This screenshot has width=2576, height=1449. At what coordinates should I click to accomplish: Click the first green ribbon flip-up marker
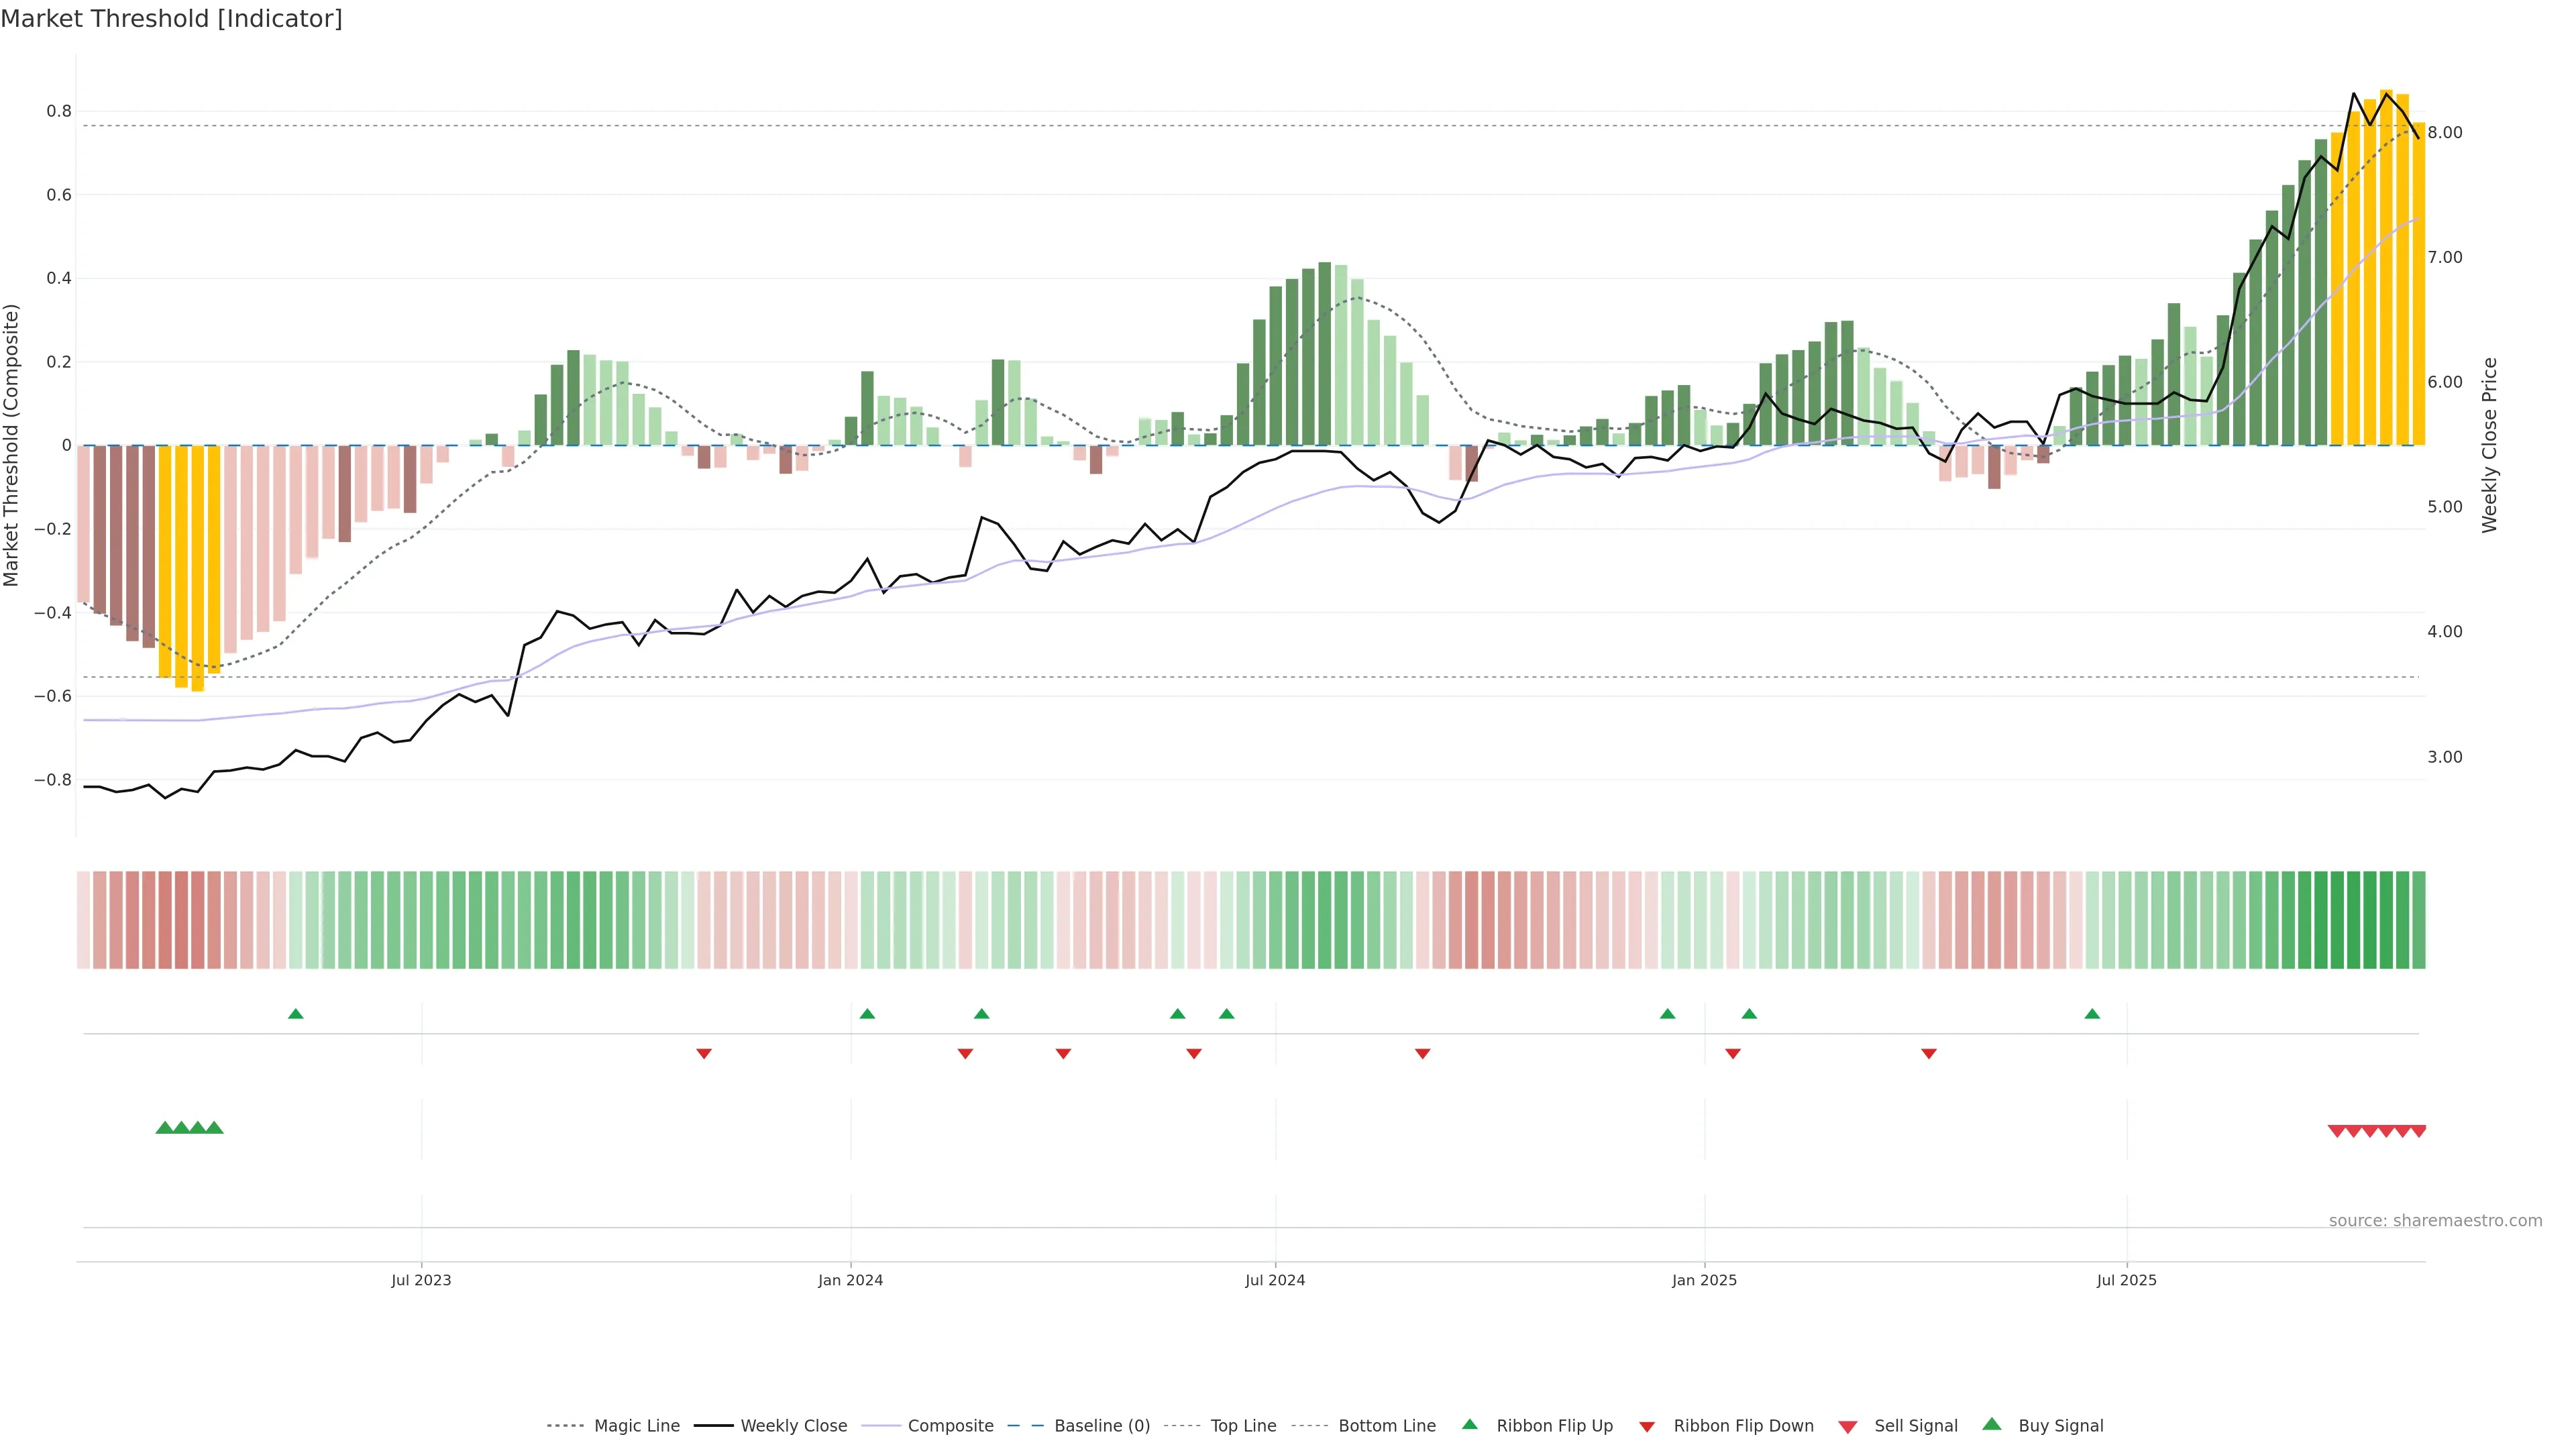pyautogui.click(x=295, y=1014)
